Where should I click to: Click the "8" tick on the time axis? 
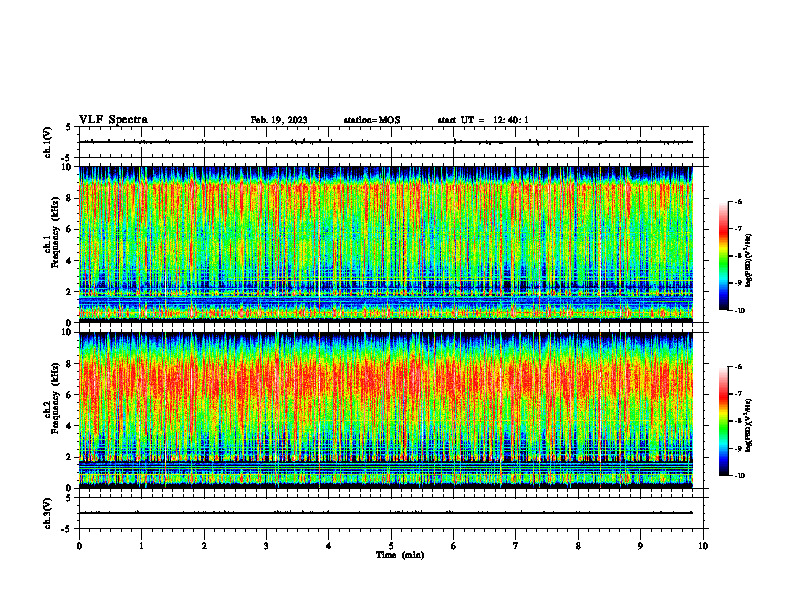click(578, 546)
